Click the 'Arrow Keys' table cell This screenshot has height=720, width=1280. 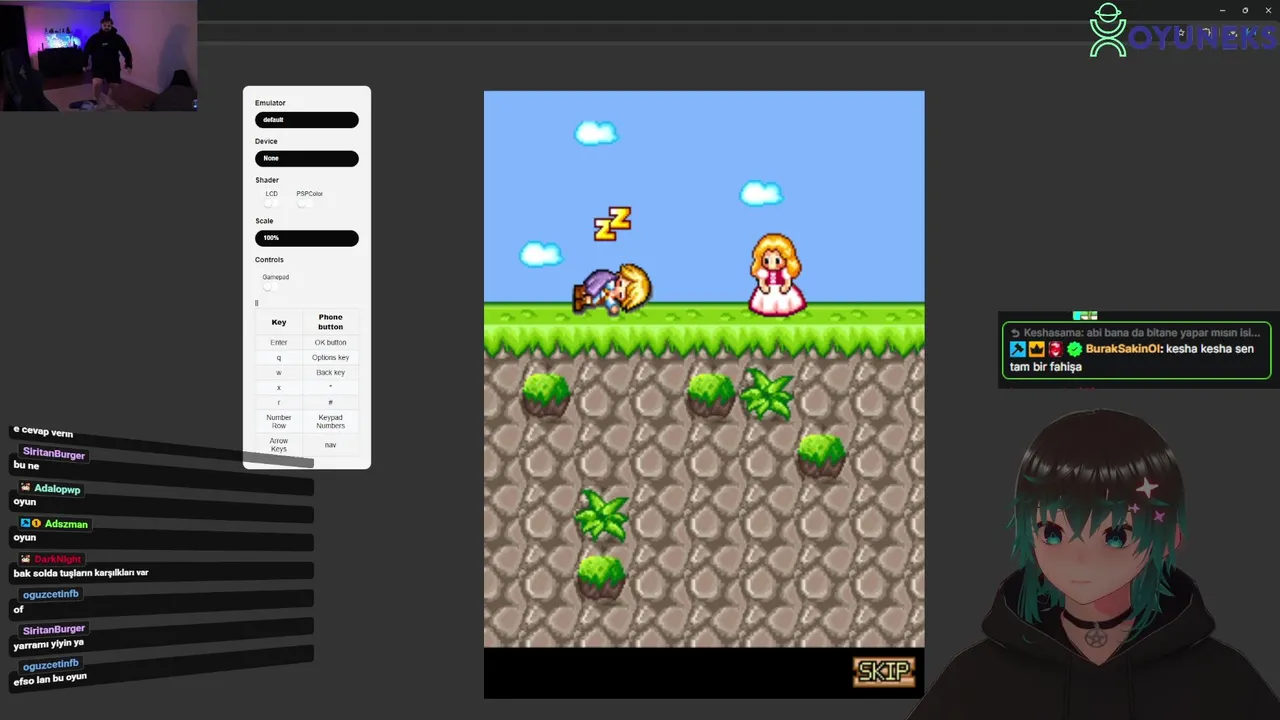pyautogui.click(x=279, y=445)
